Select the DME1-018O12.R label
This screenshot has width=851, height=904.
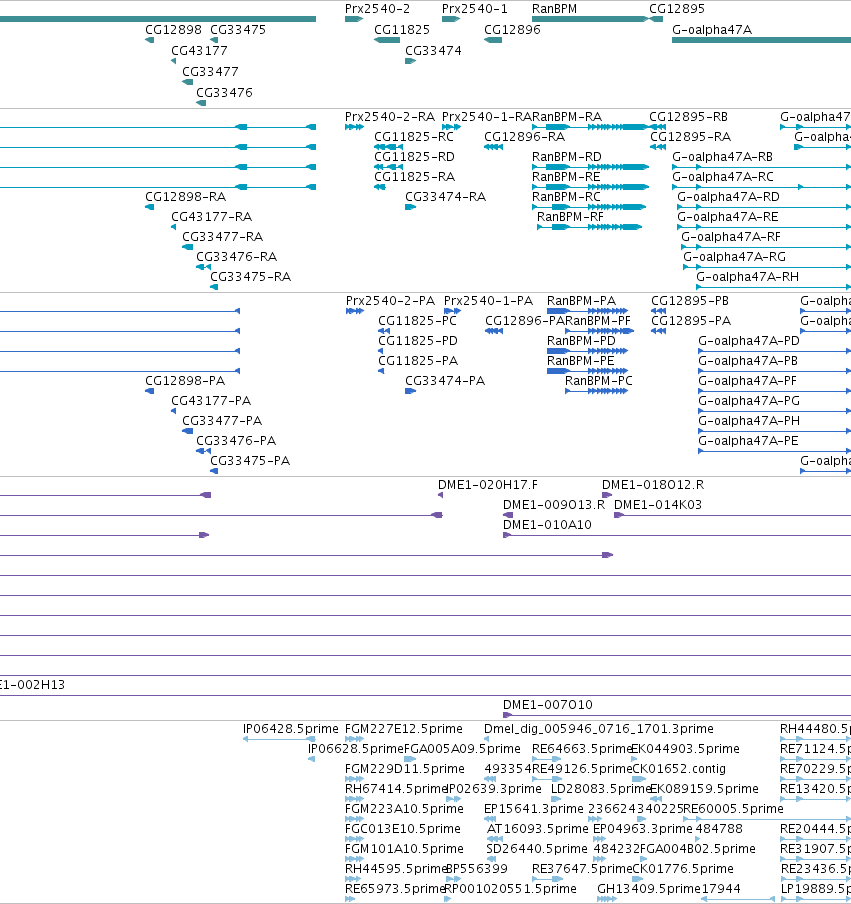click(653, 485)
